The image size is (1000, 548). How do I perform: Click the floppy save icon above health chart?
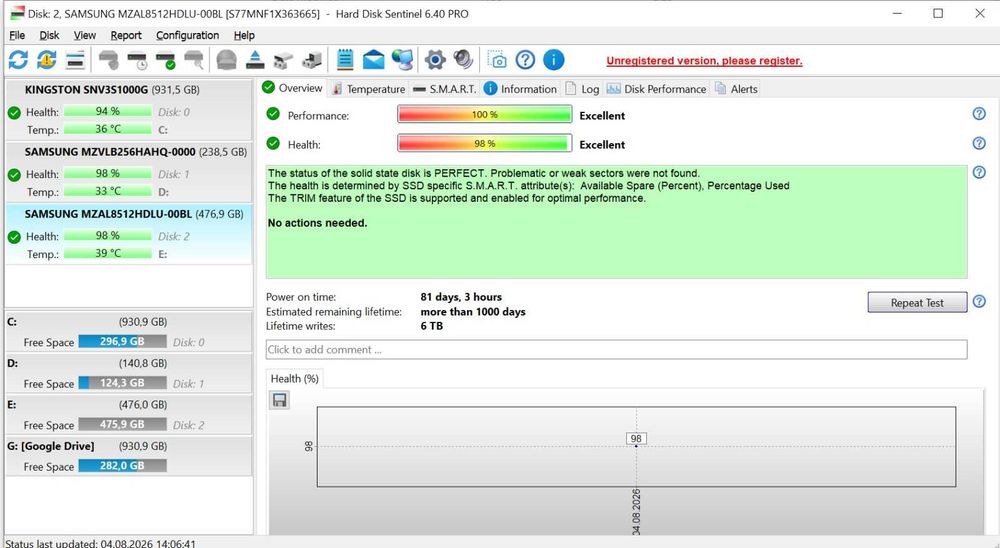point(279,400)
